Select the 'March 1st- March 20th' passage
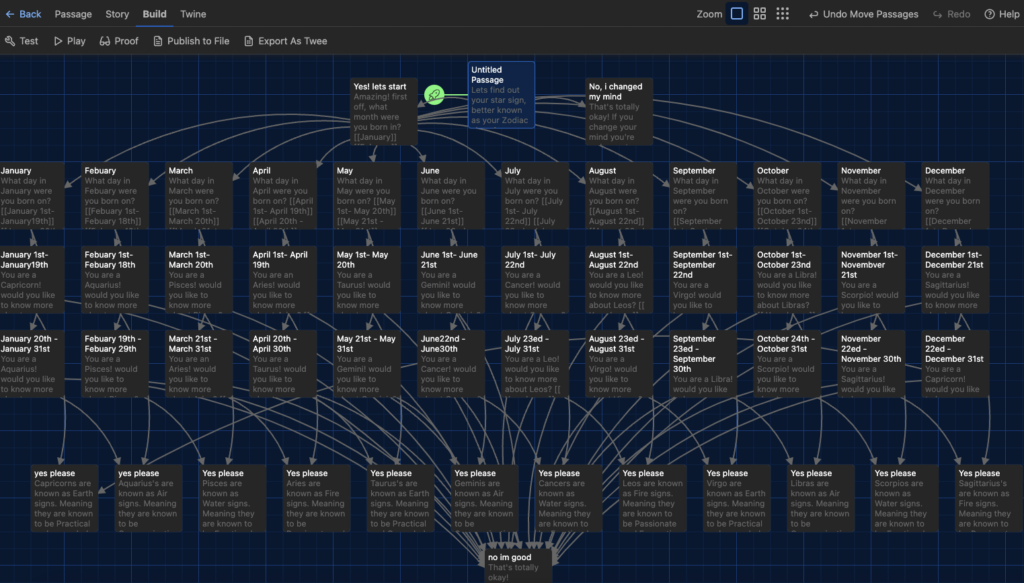 click(199, 280)
